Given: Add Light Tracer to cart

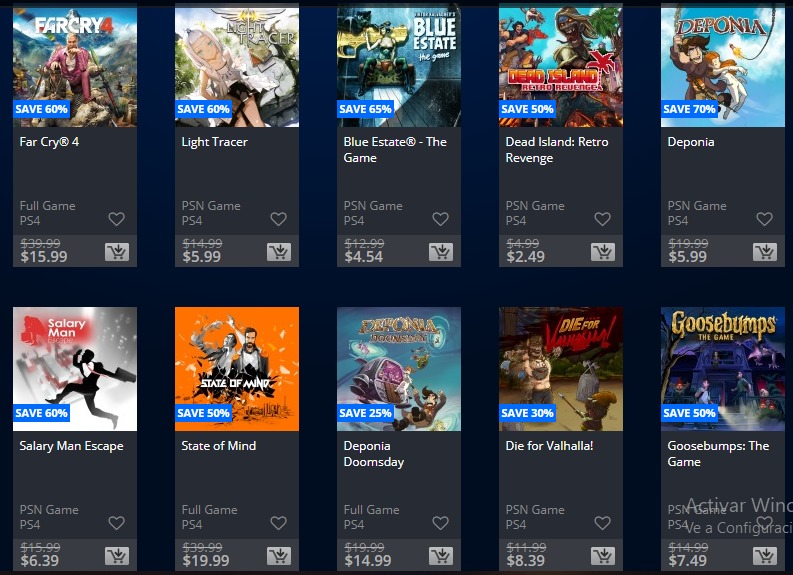Looking at the screenshot, I should (279, 252).
